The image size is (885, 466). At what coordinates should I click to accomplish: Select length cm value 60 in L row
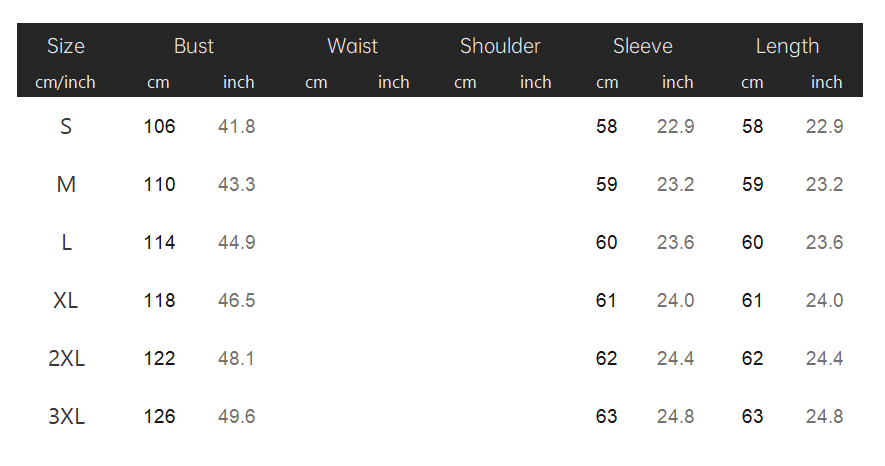(752, 243)
